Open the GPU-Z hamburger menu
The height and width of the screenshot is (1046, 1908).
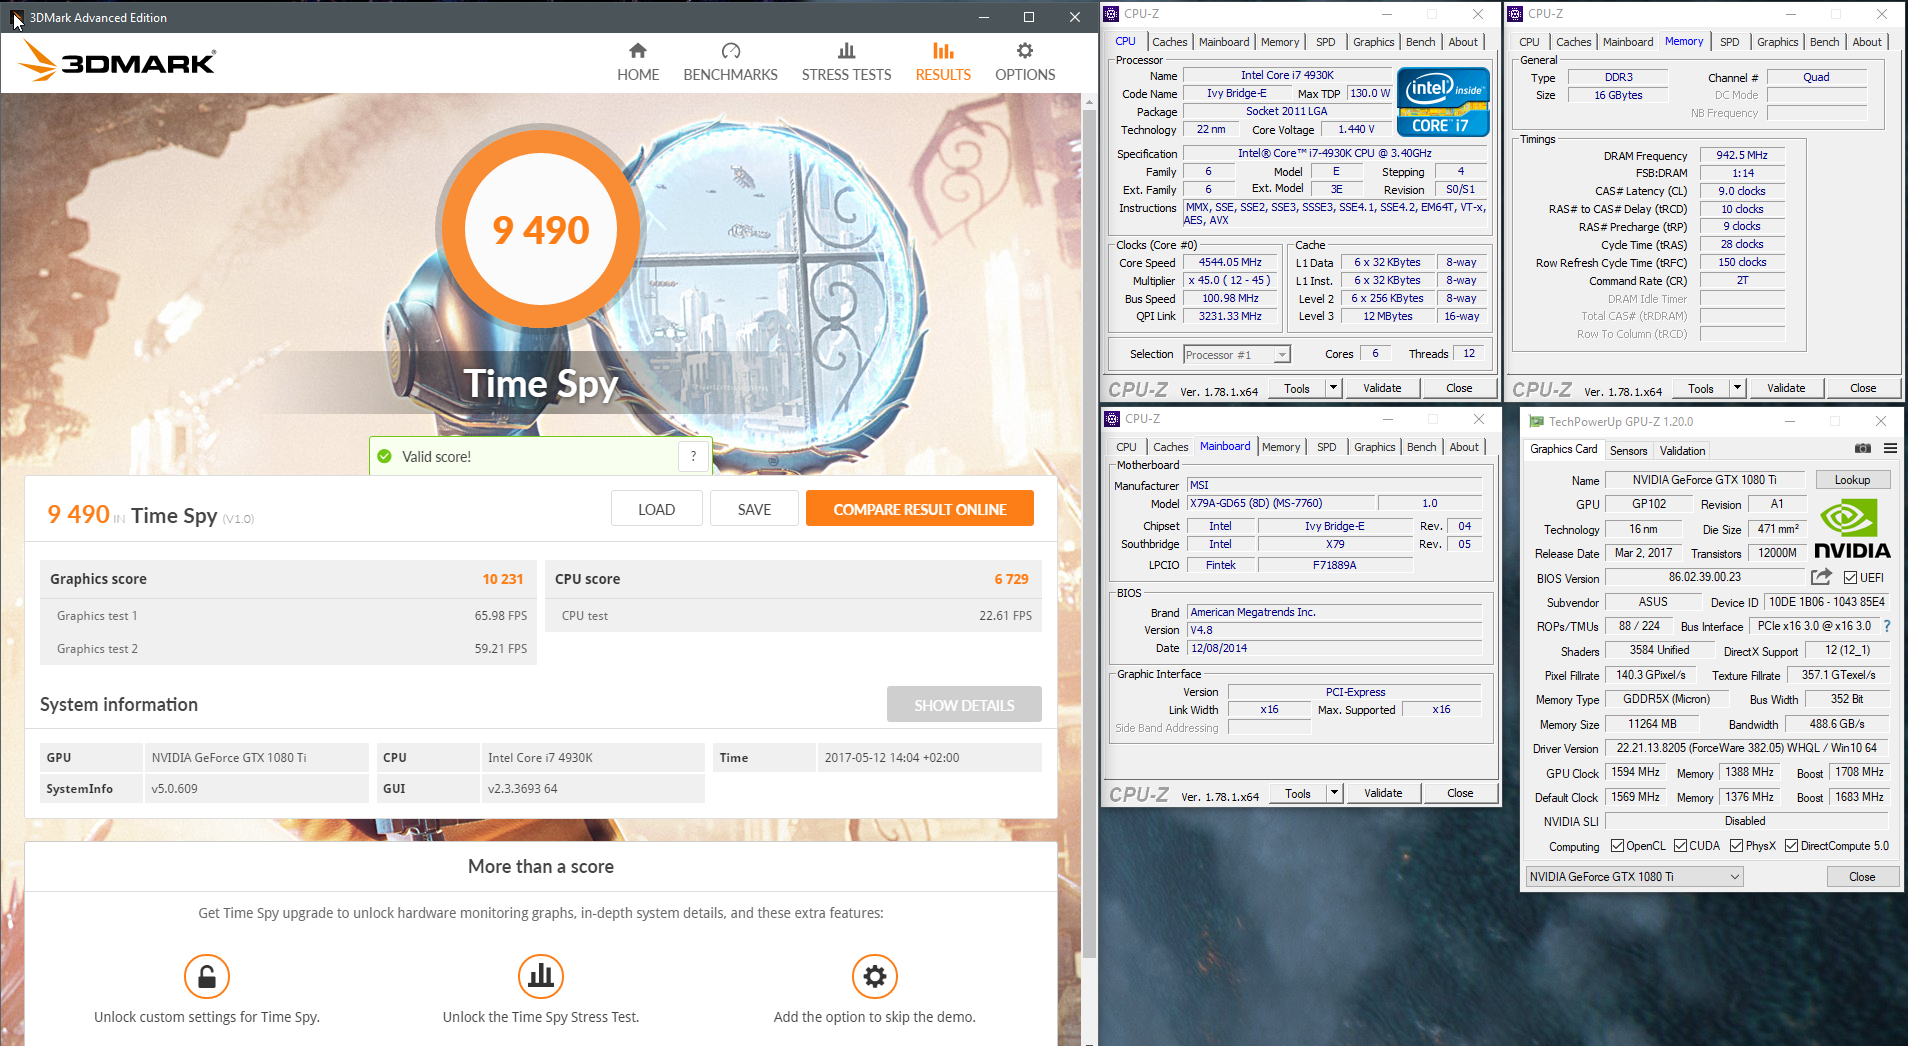[1890, 448]
